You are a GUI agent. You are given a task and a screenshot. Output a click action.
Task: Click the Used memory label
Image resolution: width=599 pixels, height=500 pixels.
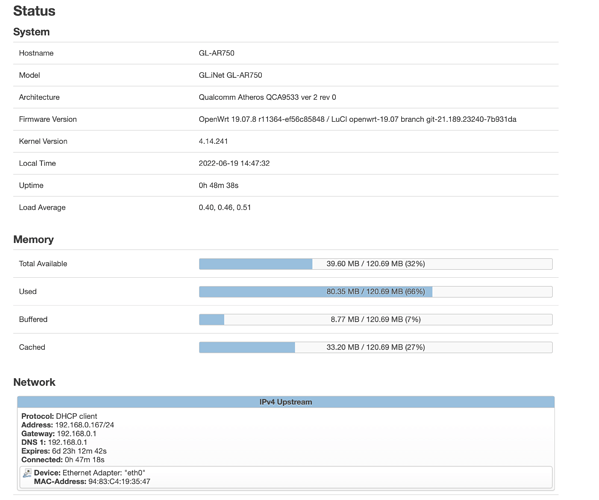coord(28,291)
